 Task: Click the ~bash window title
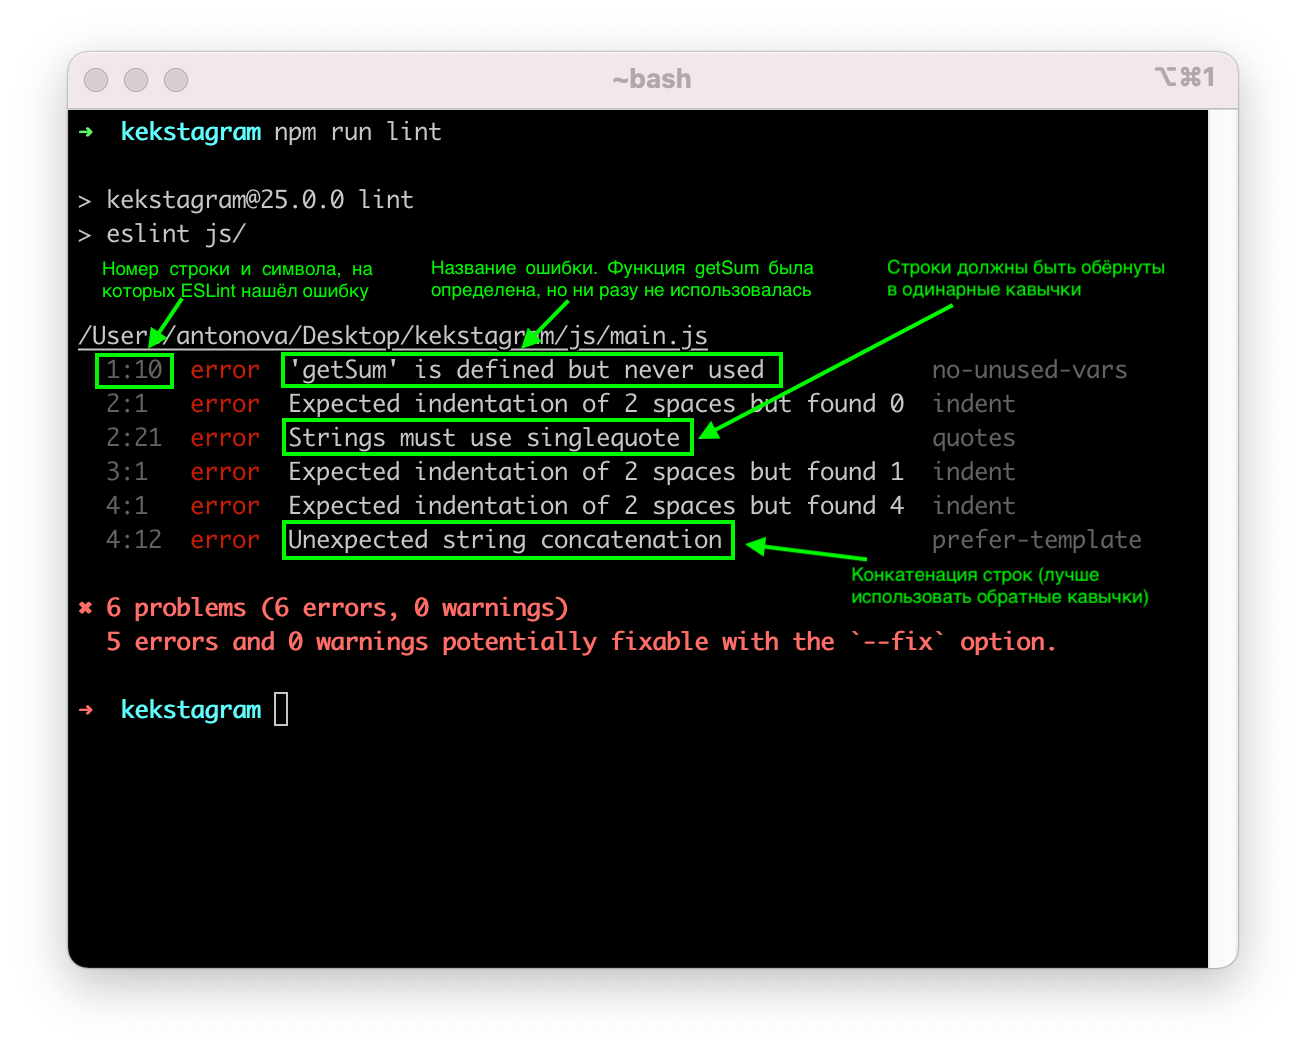652,79
